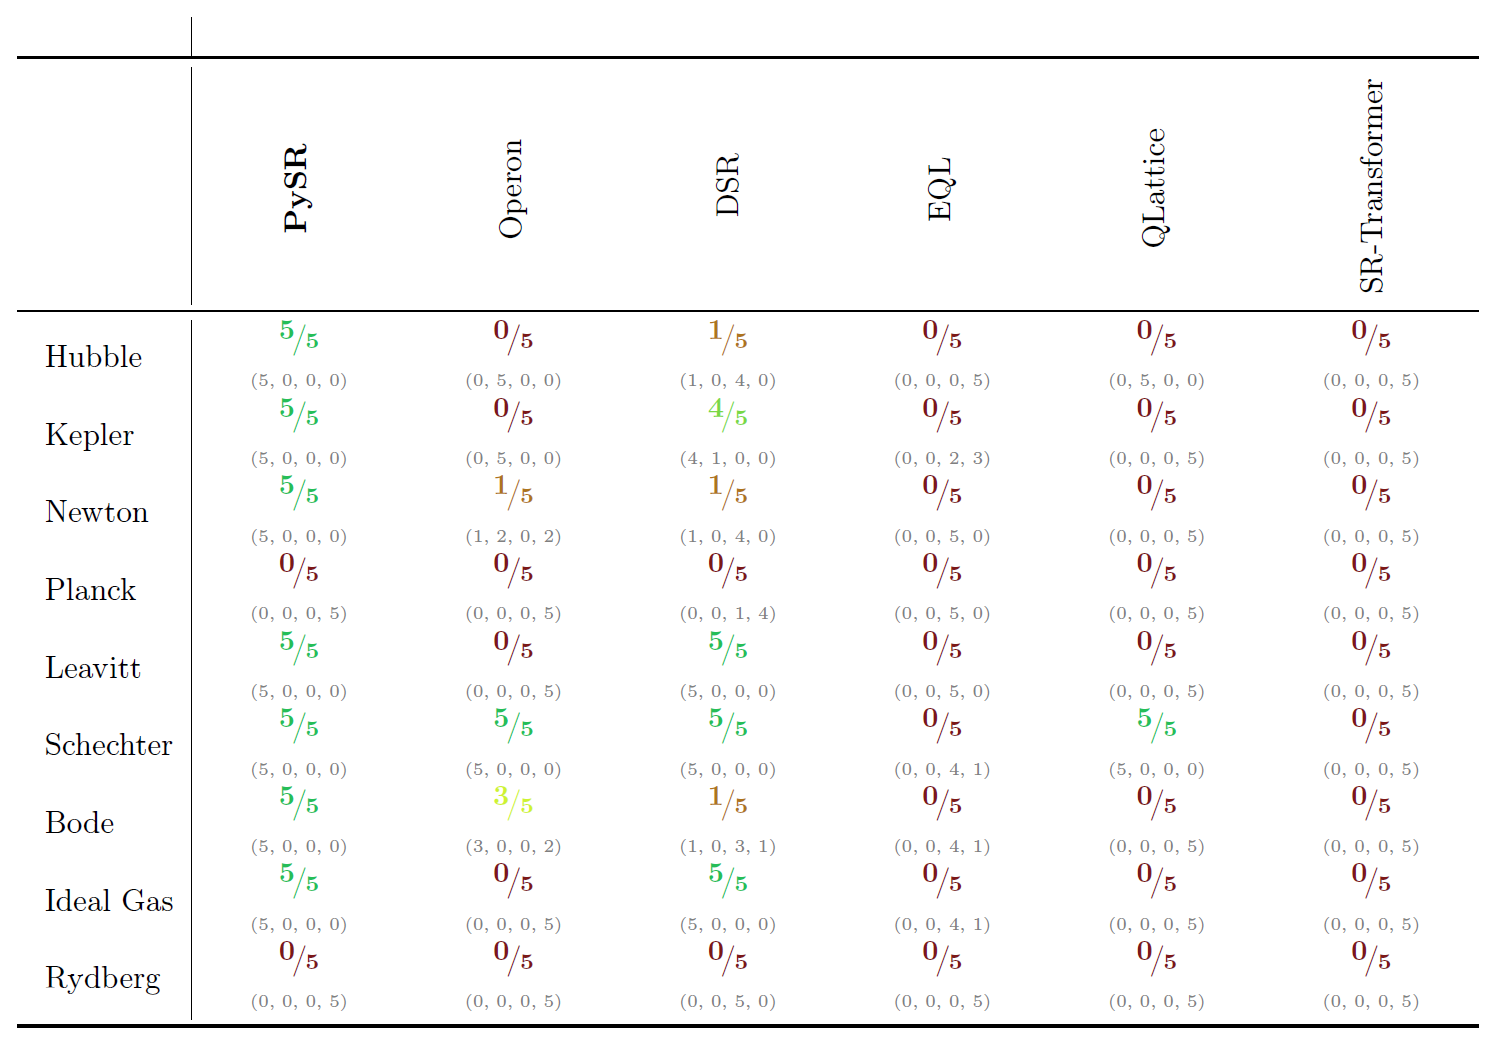Click the yellow 3/5 Operon score for Bode

(512, 800)
